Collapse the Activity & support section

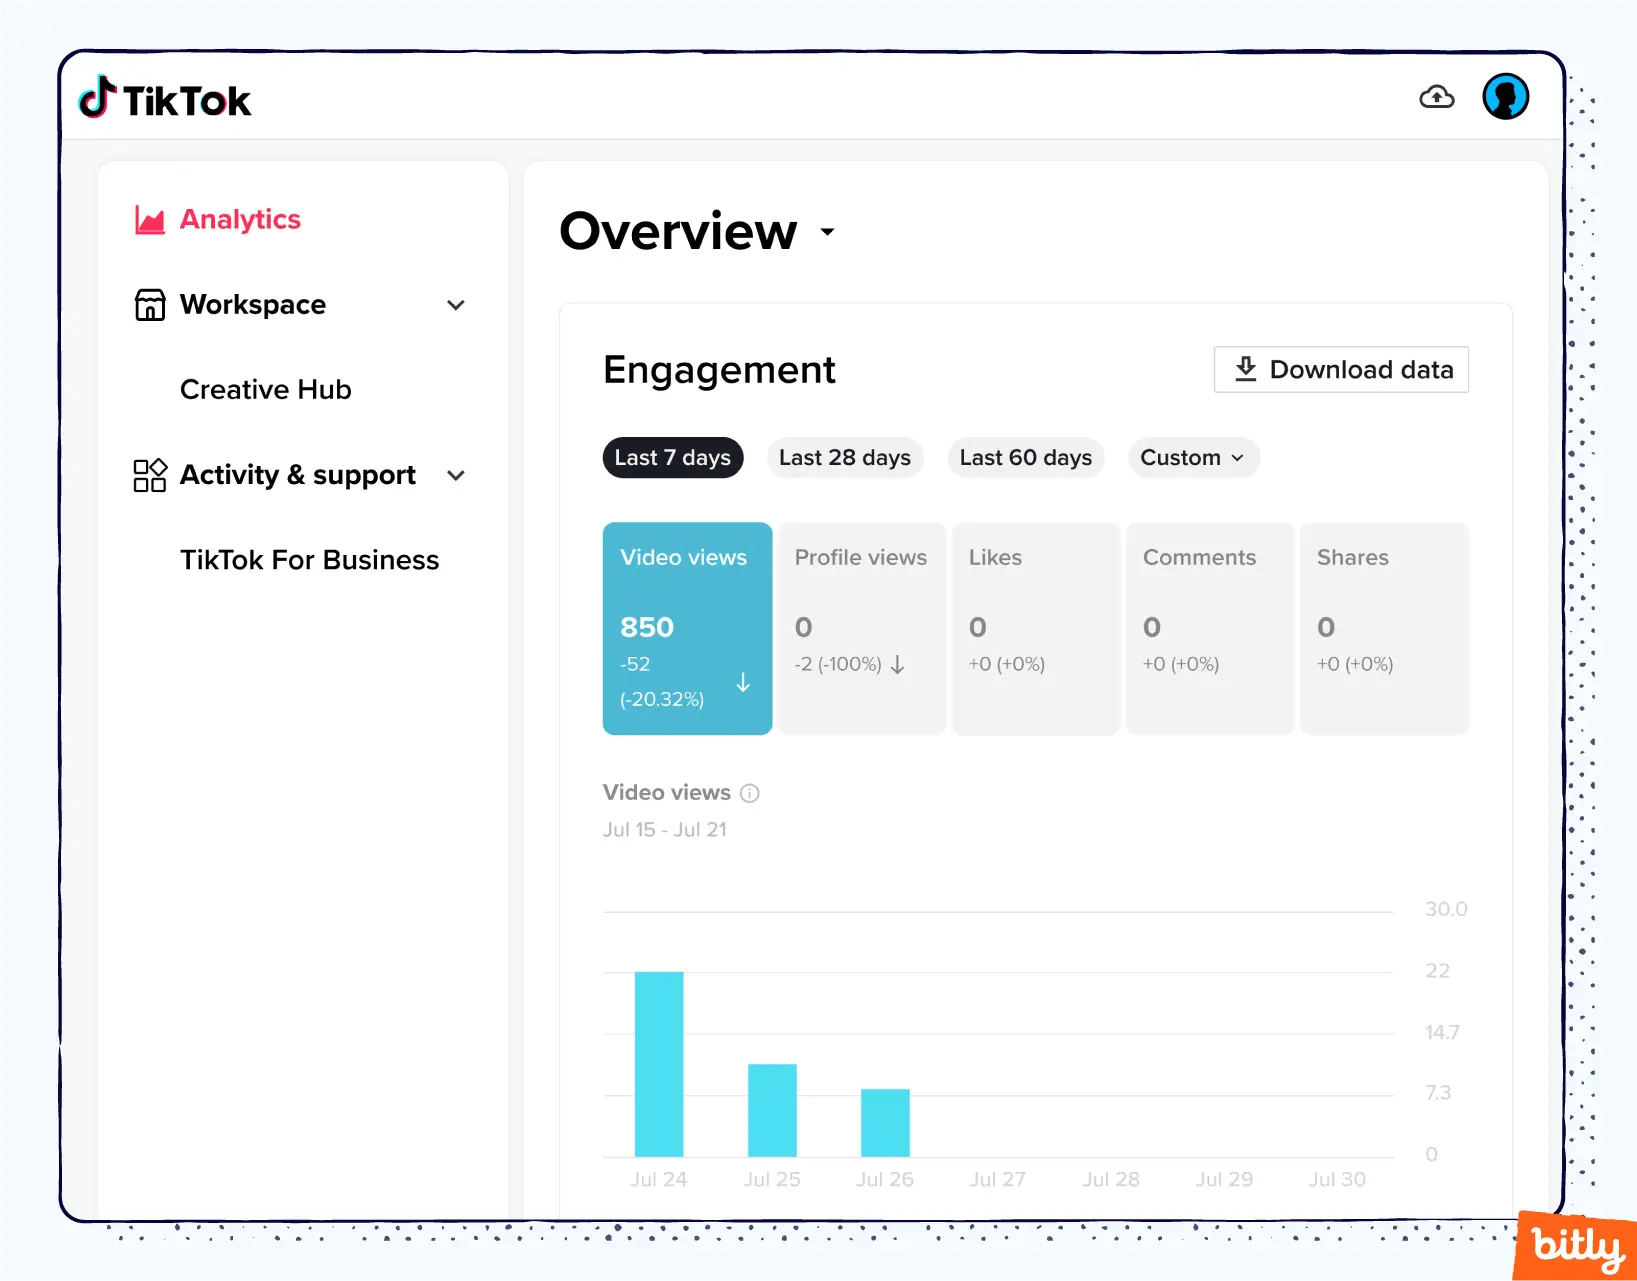point(456,475)
